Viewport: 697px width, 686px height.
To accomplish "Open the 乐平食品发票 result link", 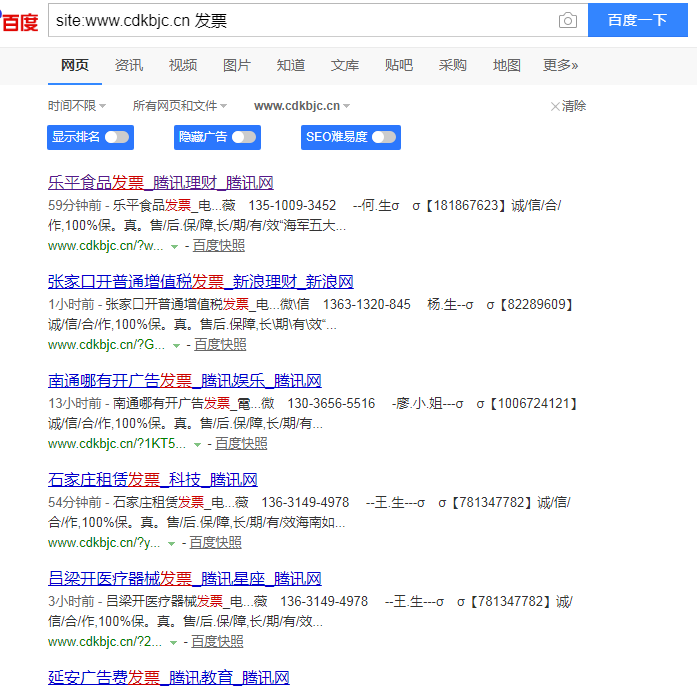I will click(x=160, y=183).
